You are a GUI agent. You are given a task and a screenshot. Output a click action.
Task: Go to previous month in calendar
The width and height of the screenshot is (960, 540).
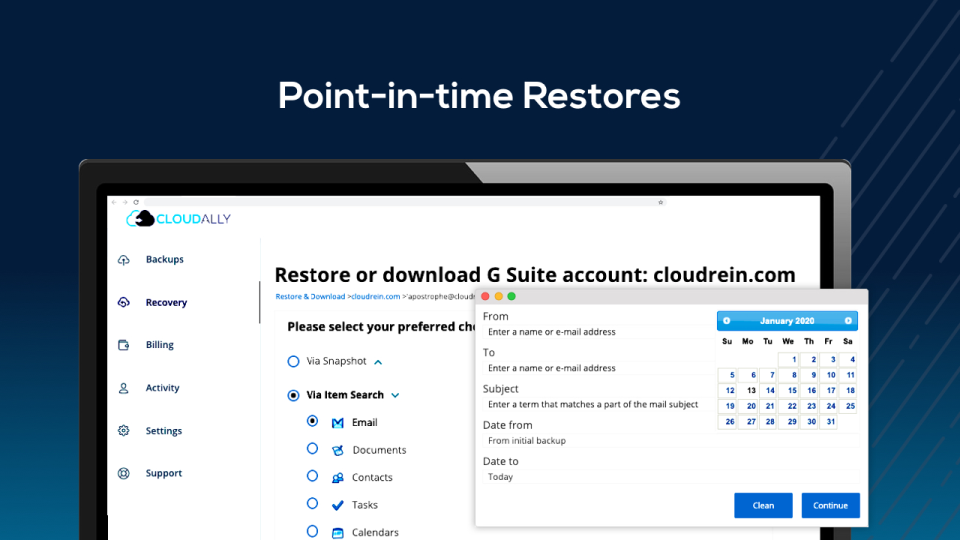[727, 321]
